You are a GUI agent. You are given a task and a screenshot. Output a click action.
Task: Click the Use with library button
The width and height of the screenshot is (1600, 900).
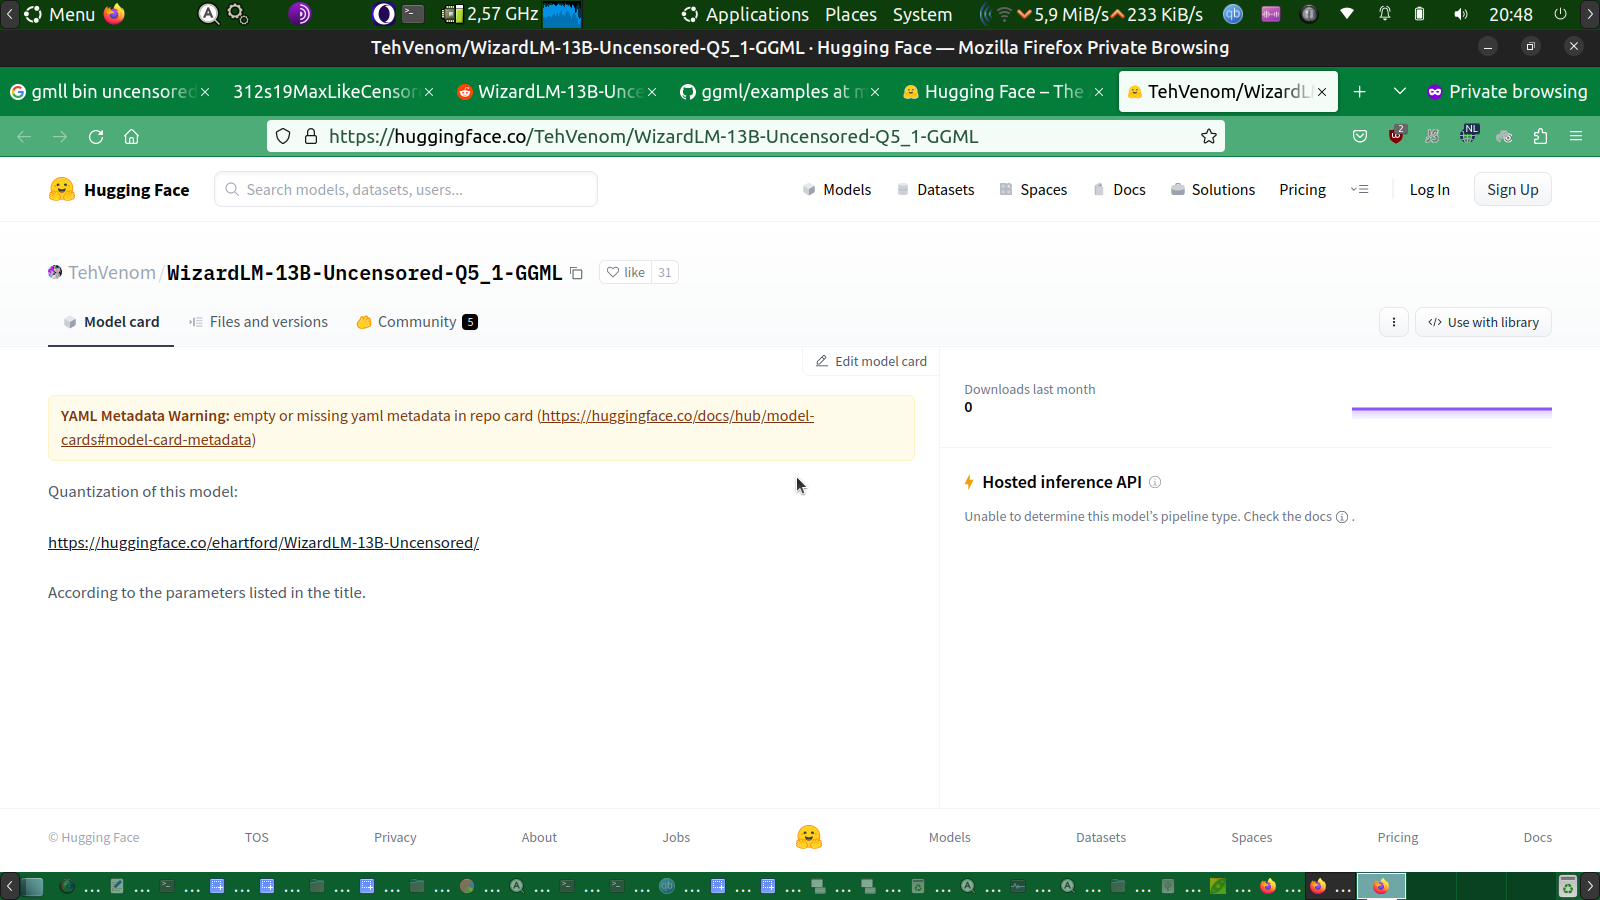[1483, 322]
